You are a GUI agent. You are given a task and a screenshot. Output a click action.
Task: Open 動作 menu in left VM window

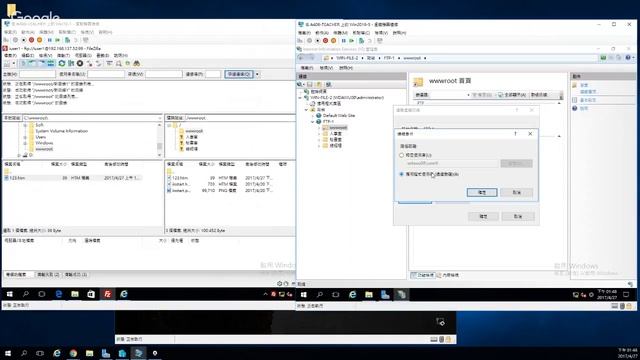(x=28, y=32)
